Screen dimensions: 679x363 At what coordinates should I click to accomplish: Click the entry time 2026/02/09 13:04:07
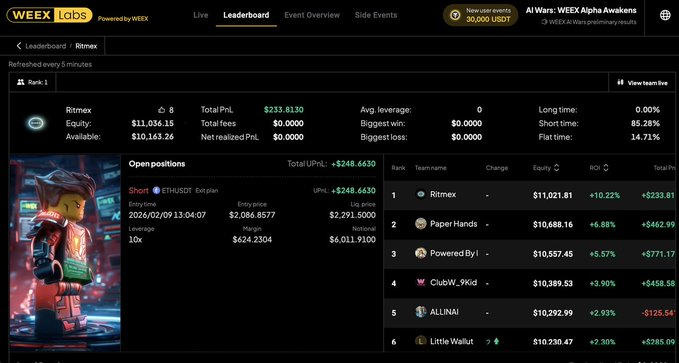point(167,215)
